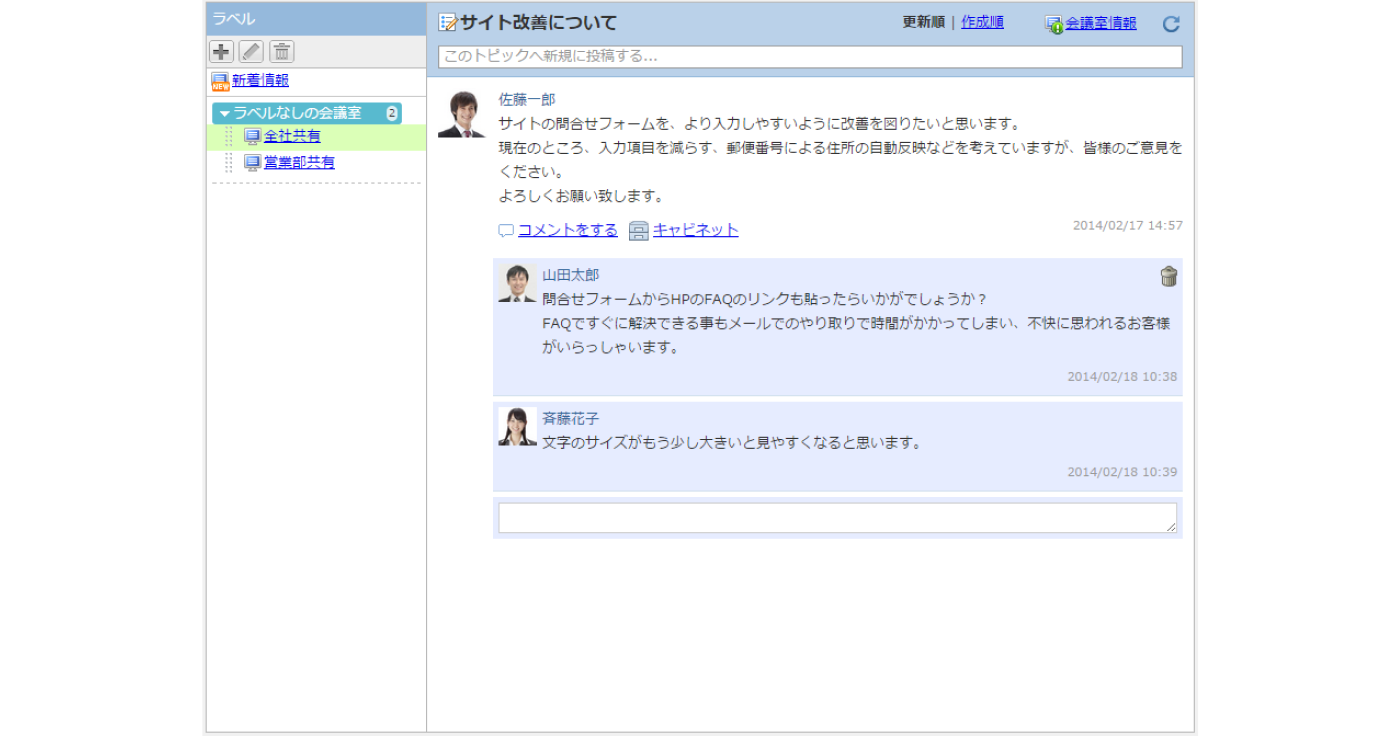The width and height of the screenshot is (1400, 736).
Task: Click the 会議室情報 icon
Action: click(x=1054, y=24)
